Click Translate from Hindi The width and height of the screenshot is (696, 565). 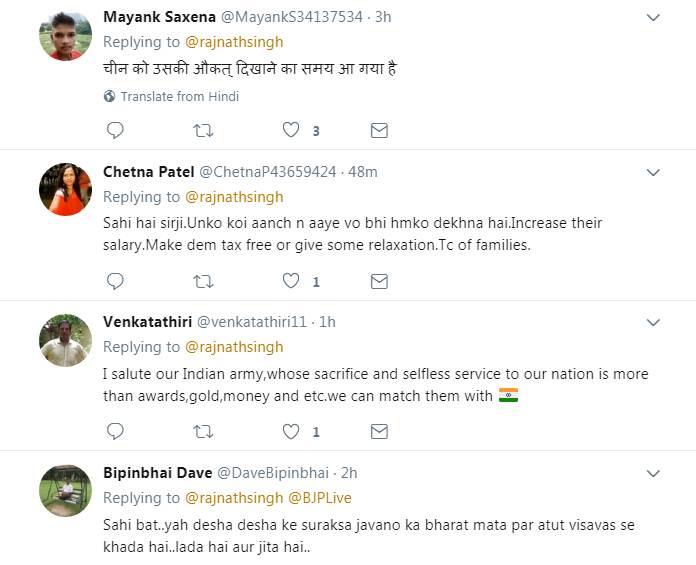pyautogui.click(x=179, y=97)
